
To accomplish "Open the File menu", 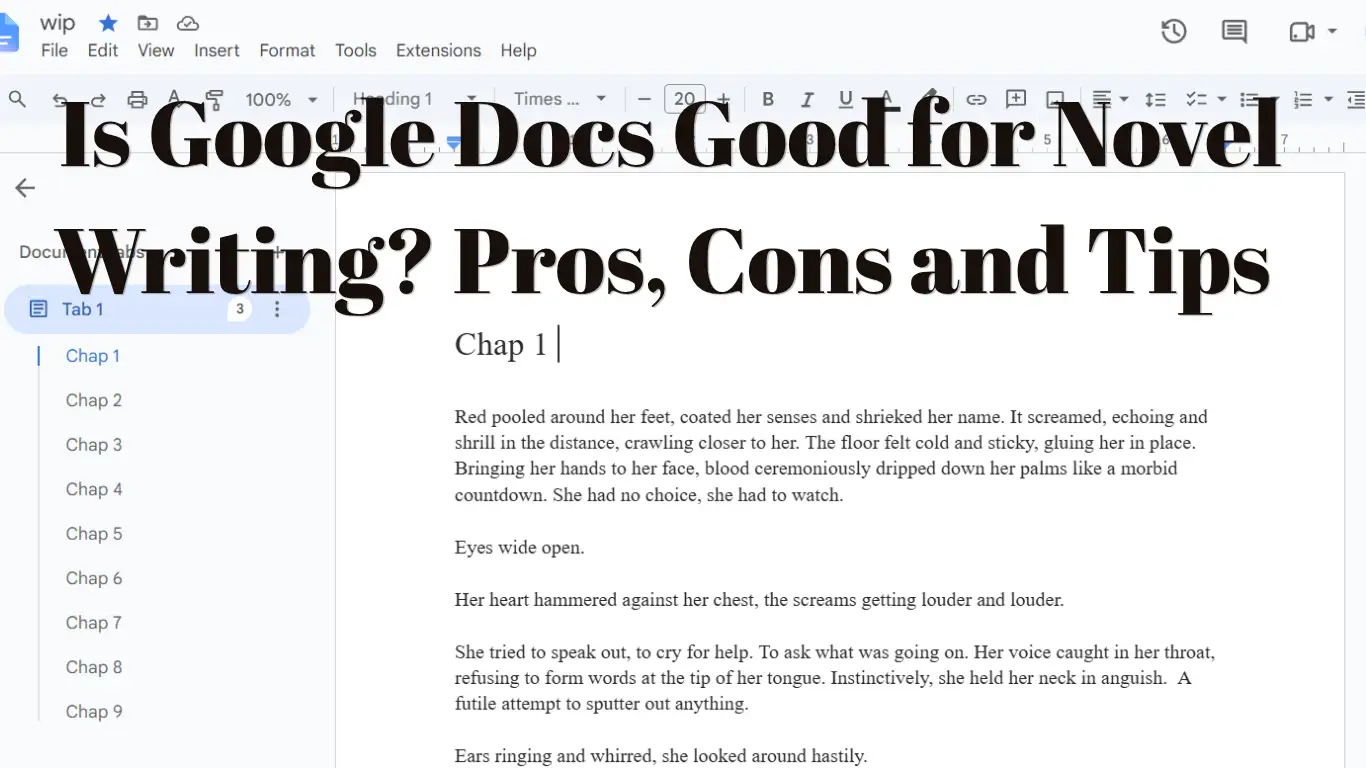I will coord(54,50).
